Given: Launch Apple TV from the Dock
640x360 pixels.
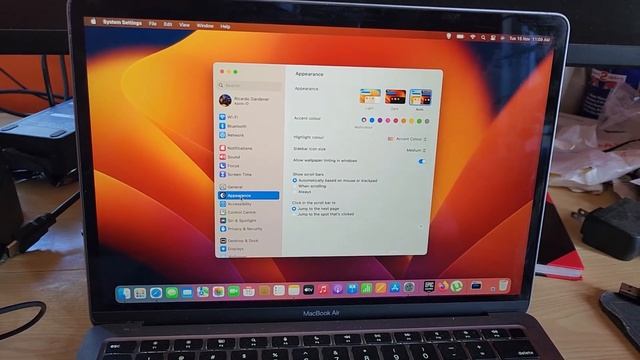Looking at the screenshot, I should 308,290.
